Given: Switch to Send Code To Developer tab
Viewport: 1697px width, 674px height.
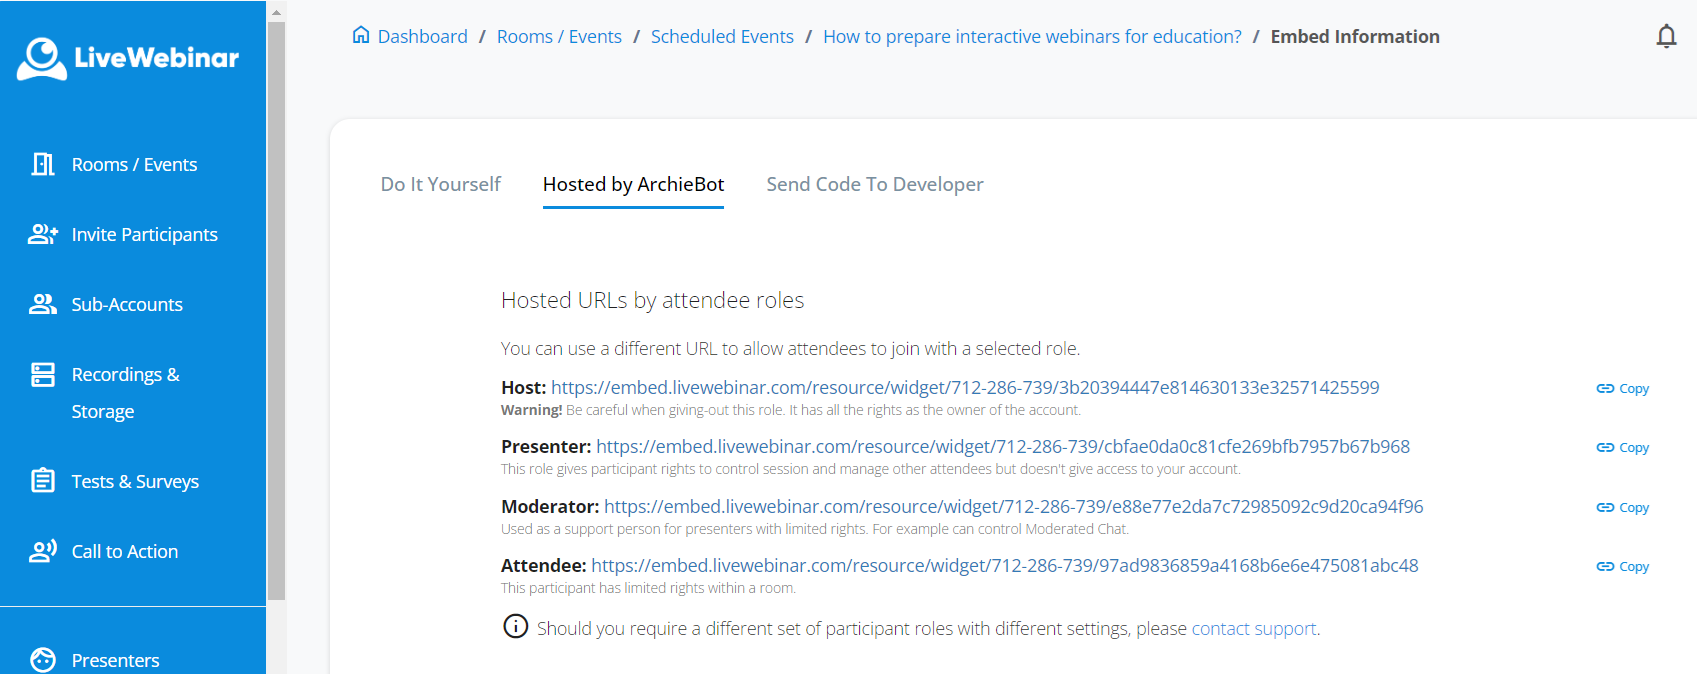Looking at the screenshot, I should tap(874, 184).
